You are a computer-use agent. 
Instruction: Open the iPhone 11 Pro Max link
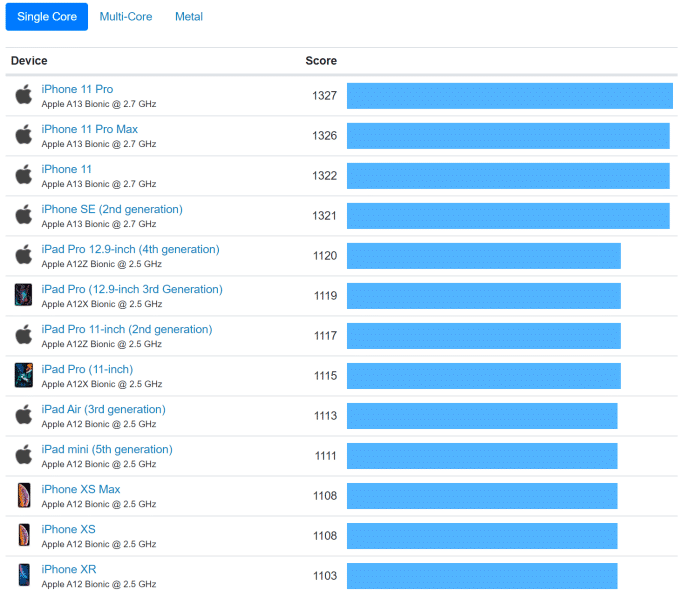point(89,129)
